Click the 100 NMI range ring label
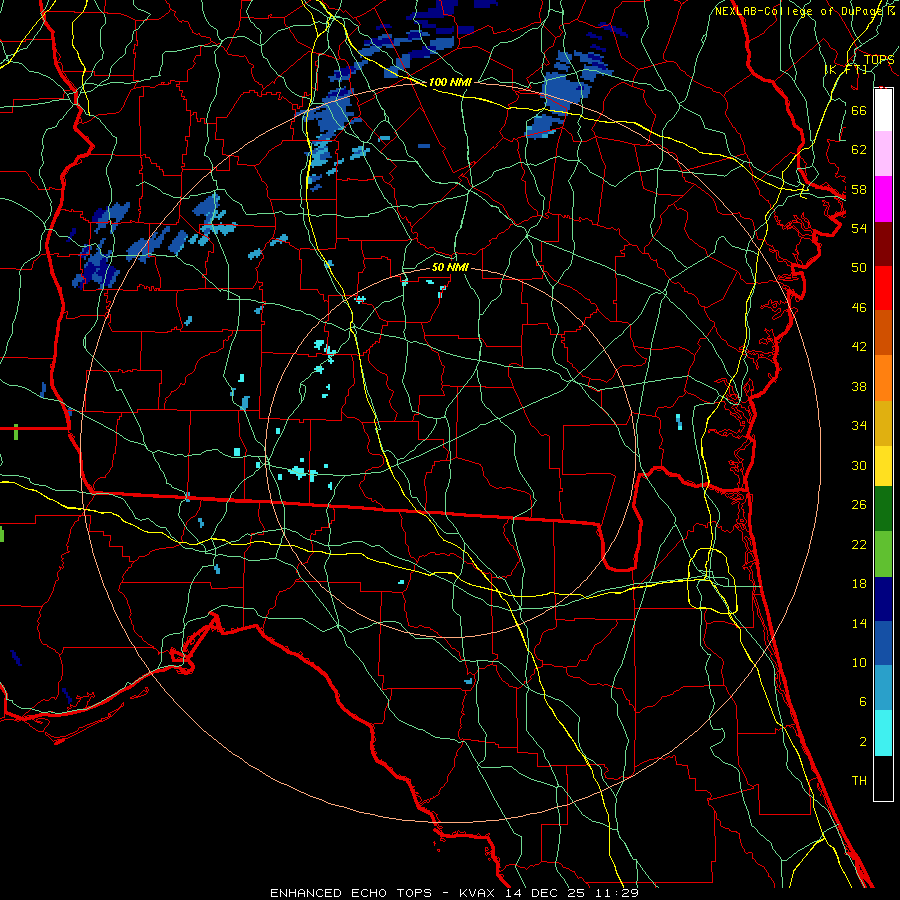 [450, 82]
